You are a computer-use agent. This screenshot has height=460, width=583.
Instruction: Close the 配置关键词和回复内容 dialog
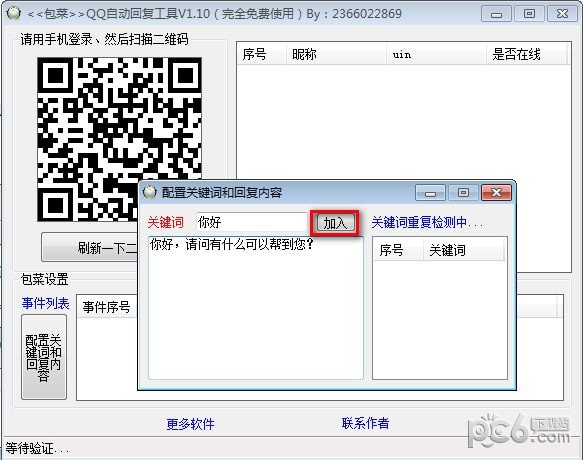(496, 193)
